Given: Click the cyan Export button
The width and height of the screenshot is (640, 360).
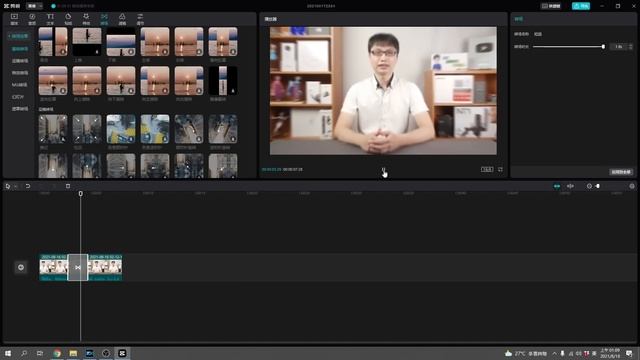Looking at the screenshot, I should coord(581,6).
